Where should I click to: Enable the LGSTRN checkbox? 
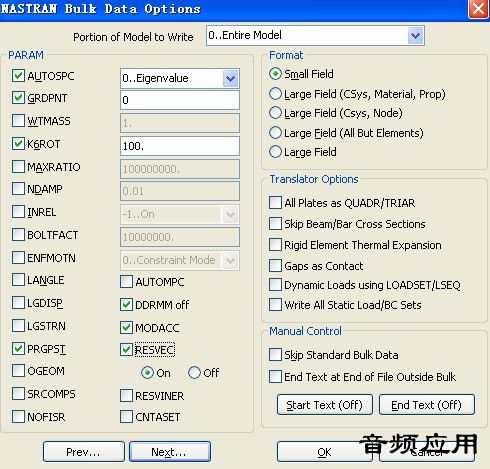pos(18,326)
